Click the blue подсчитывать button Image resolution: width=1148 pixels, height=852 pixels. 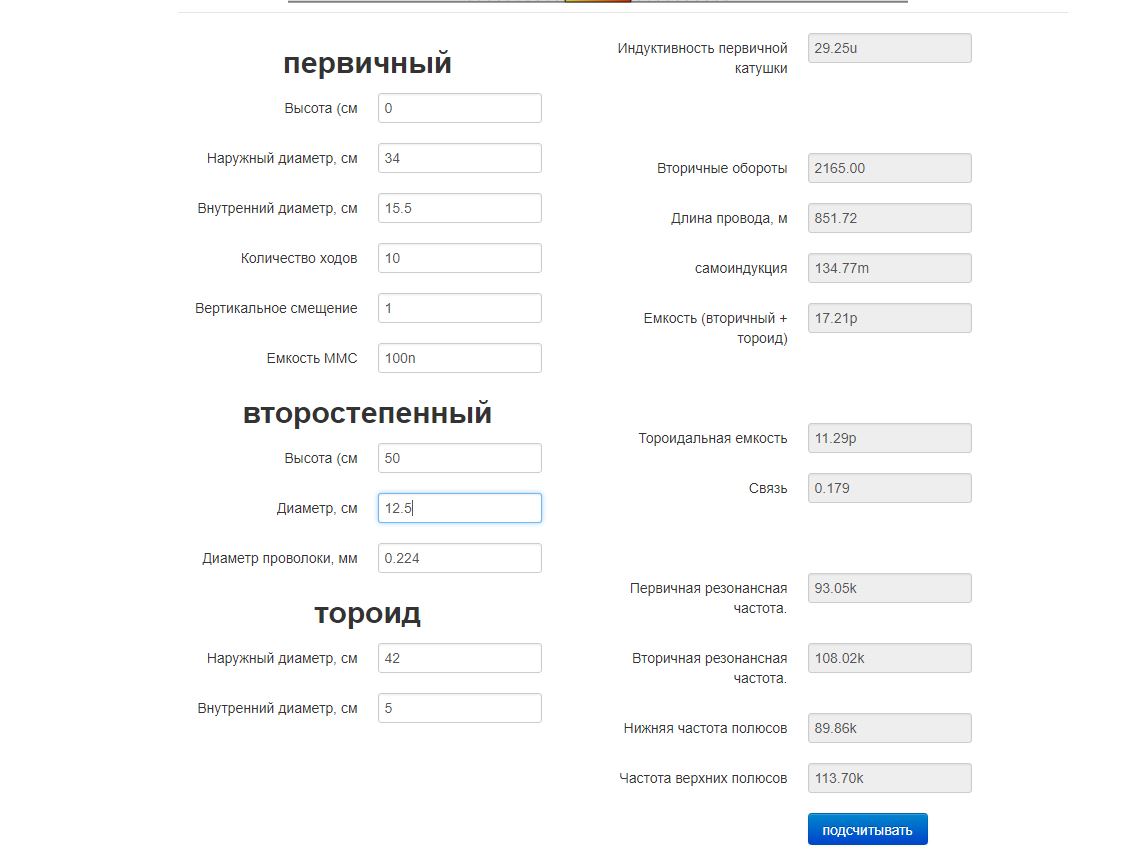[868, 829]
